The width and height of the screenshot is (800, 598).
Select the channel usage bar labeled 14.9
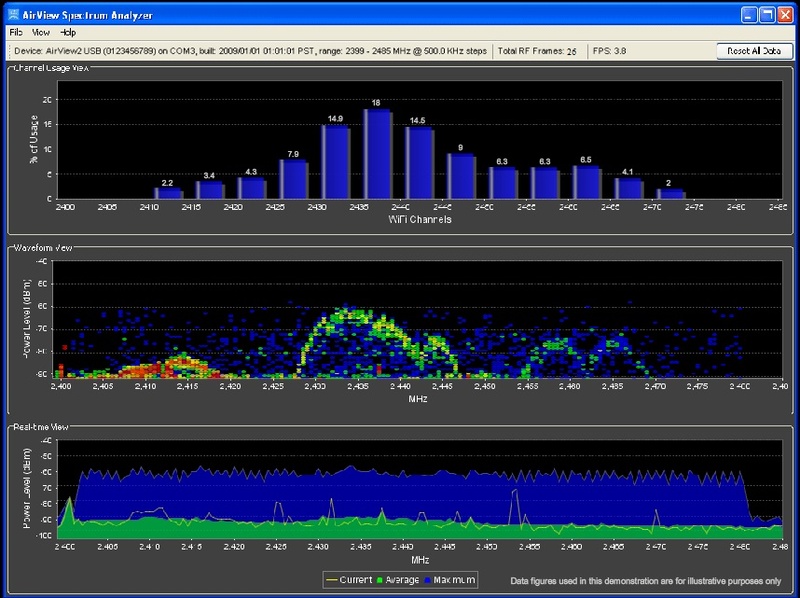point(335,162)
